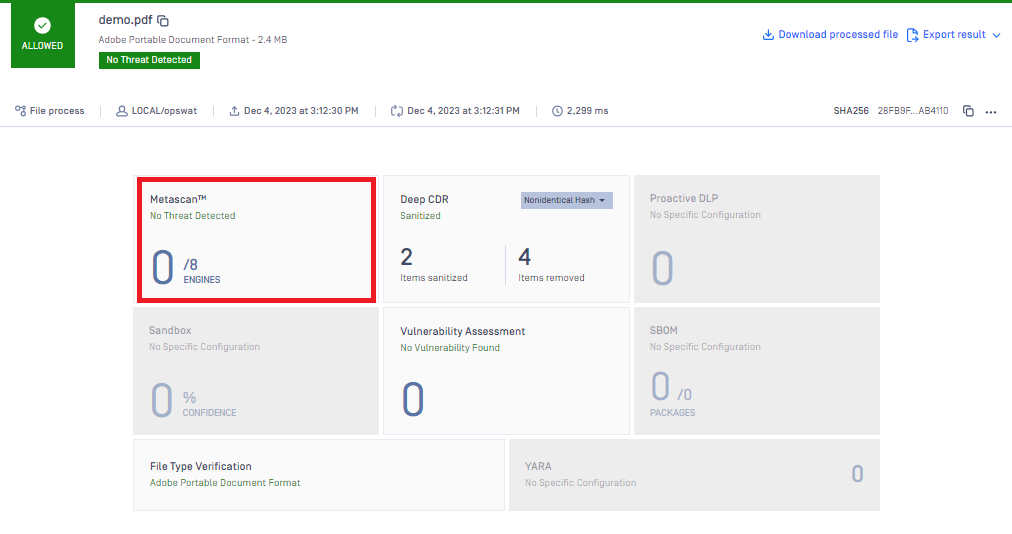Click the LOCAL/opswat user icon

tap(122, 111)
